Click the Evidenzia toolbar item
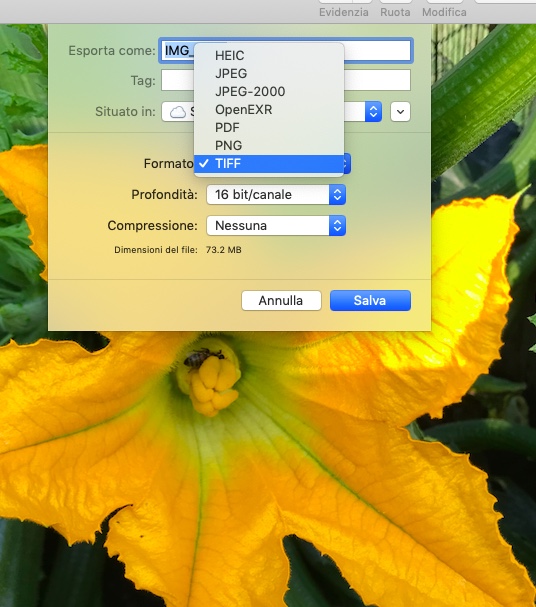Image resolution: width=536 pixels, height=607 pixels. click(x=344, y=12)
